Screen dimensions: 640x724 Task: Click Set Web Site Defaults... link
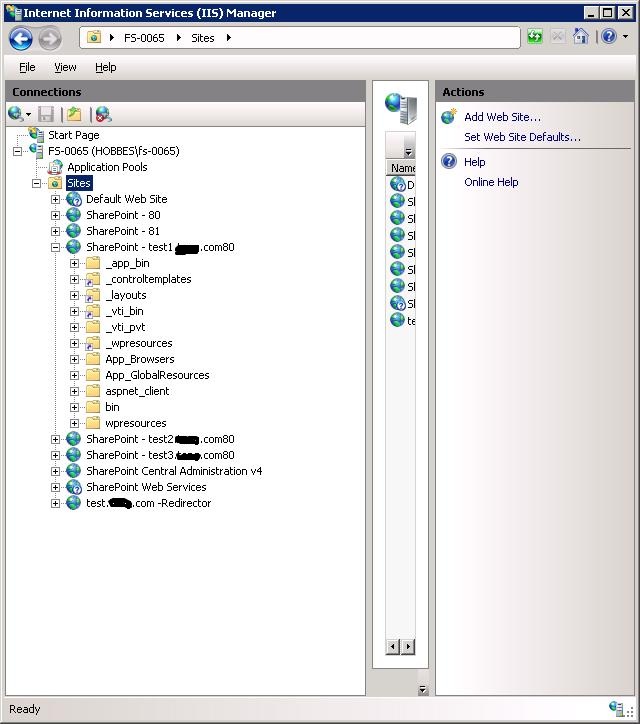(x=522, y=137)
